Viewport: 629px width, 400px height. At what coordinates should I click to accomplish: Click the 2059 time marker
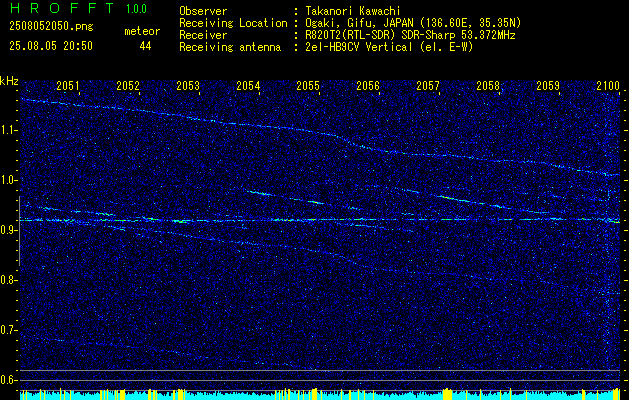pos(548,85)
